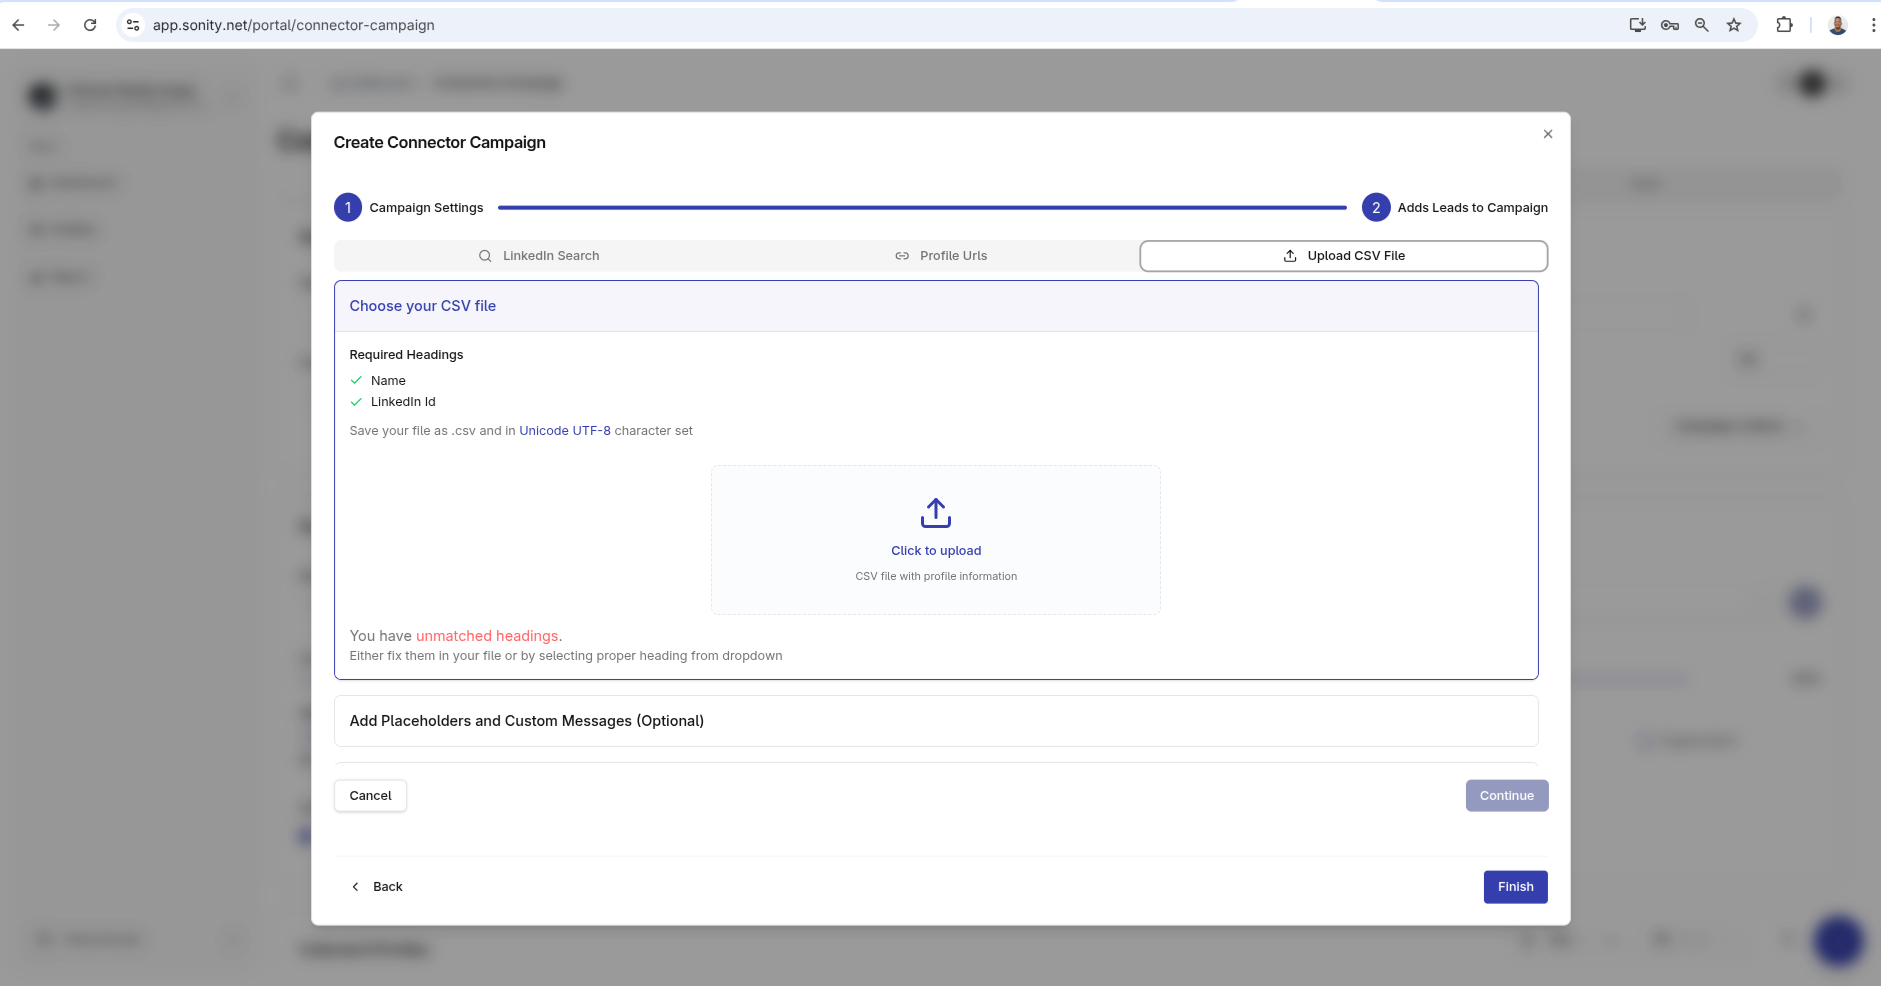Open the saved passwords key icon
Image resolution: width=1881 pixels, height=986 pixels.
tap(1669, 25)
